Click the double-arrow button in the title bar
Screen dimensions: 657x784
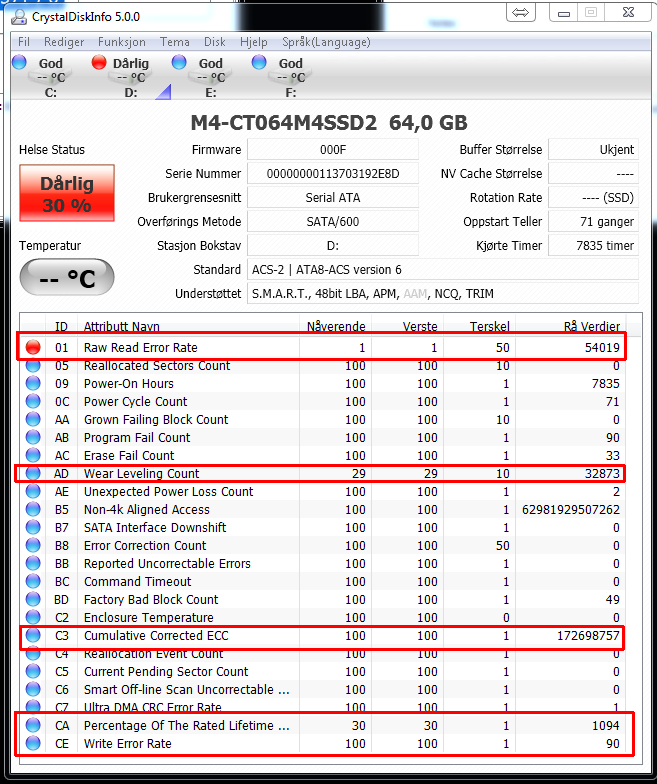coord(520,12)
